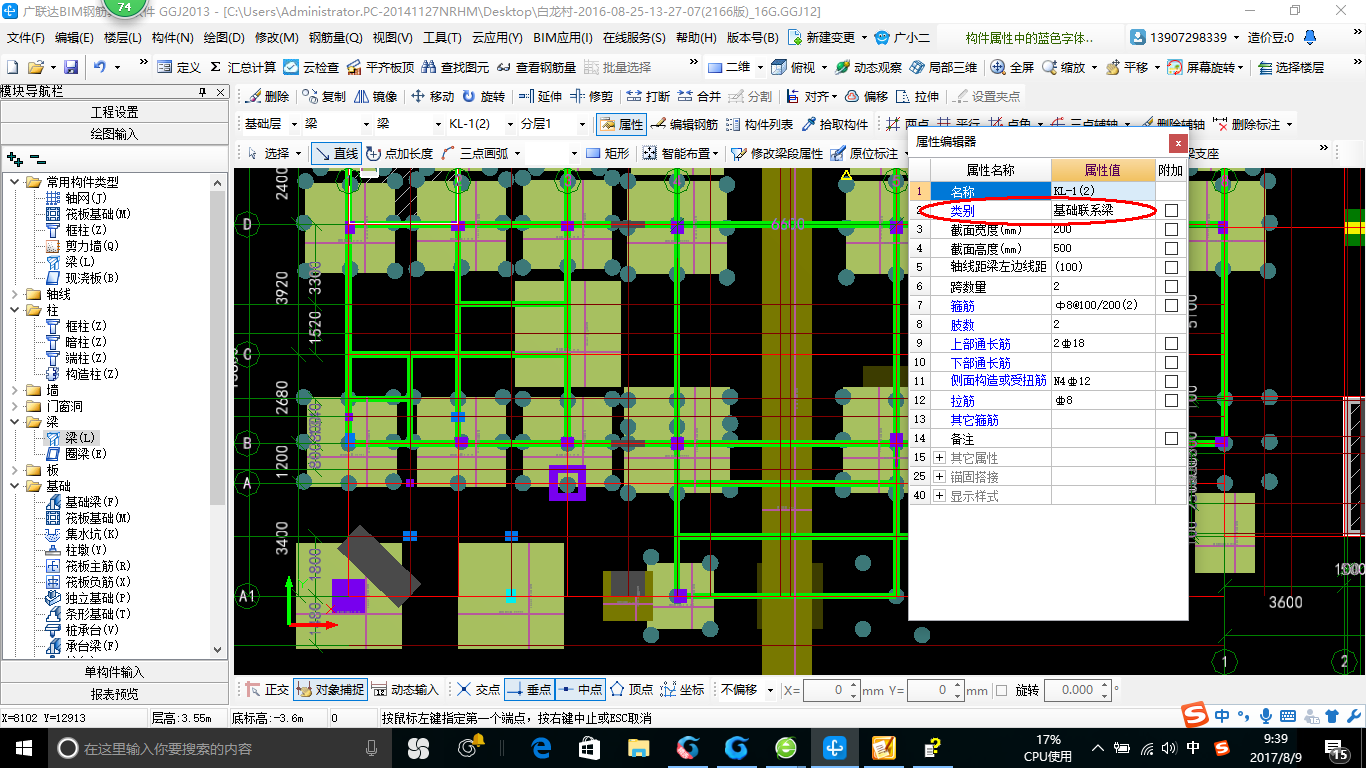This screenshot has width=1366, height=768.
Task: Toggle 对象捕捉 object snap
Action: 331,690
